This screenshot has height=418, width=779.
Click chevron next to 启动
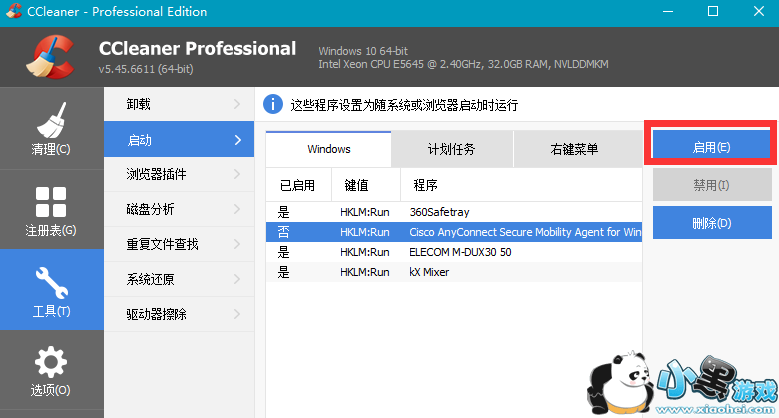(237, 140)
